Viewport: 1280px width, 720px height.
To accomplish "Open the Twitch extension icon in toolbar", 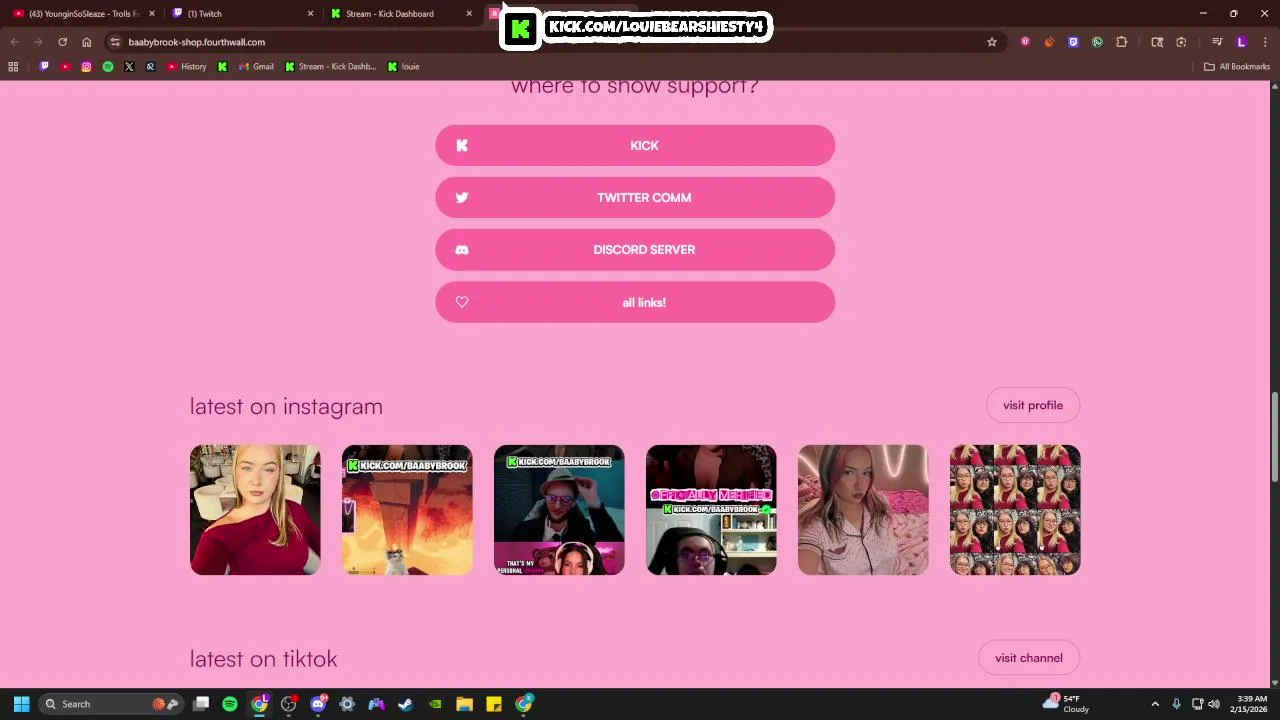I will pos(1073,42).
